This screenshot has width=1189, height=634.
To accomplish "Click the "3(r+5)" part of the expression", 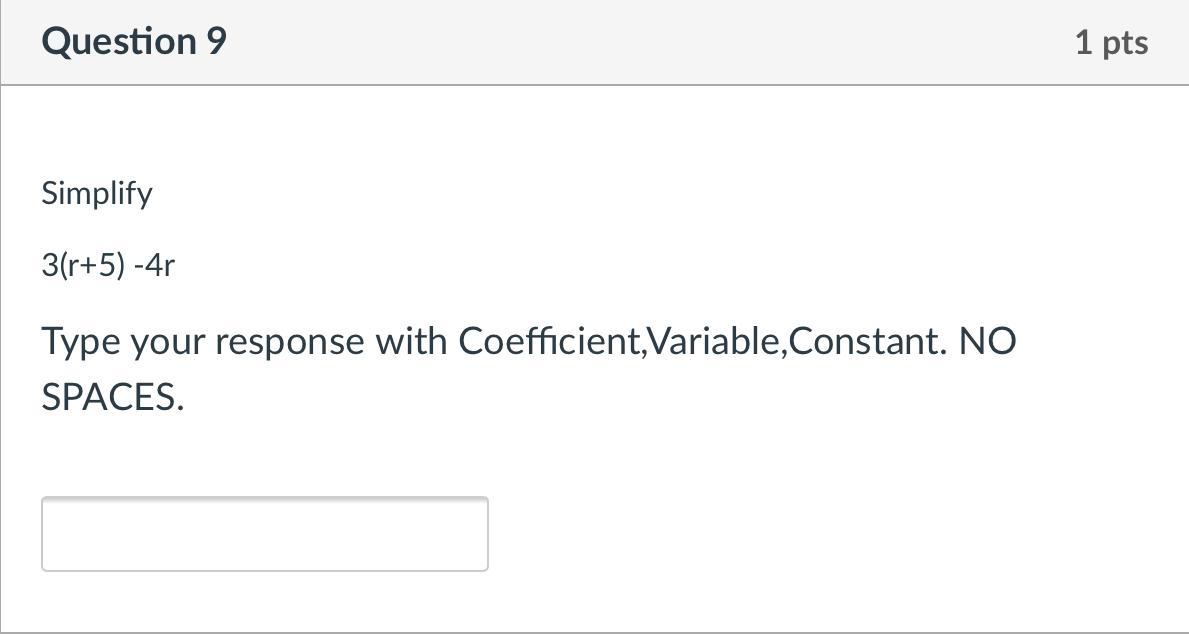I will (84, 266).
